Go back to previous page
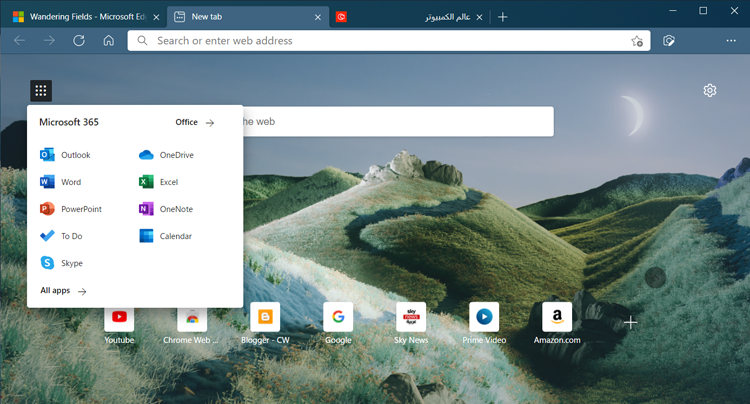 point(20,41)
